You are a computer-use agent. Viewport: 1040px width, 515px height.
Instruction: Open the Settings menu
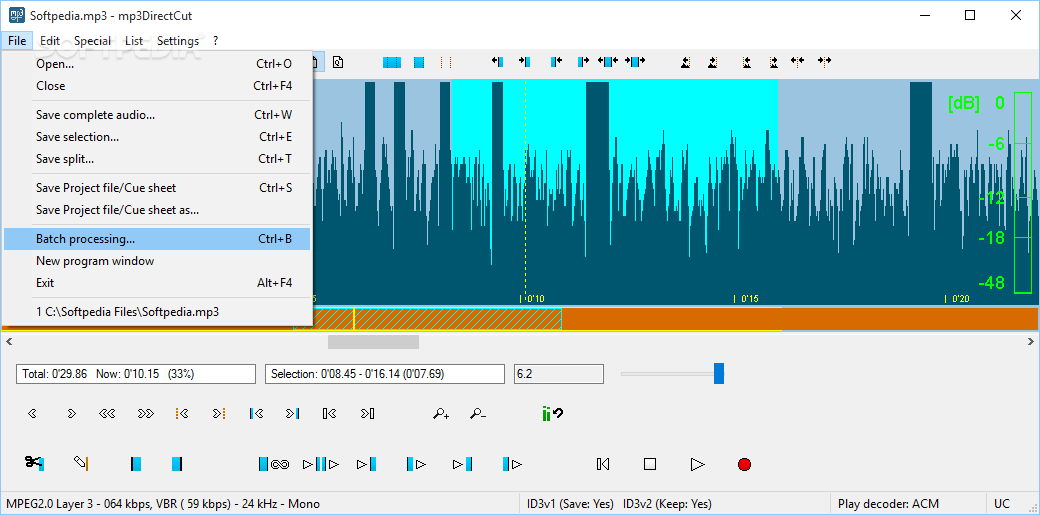pos(178,40)
